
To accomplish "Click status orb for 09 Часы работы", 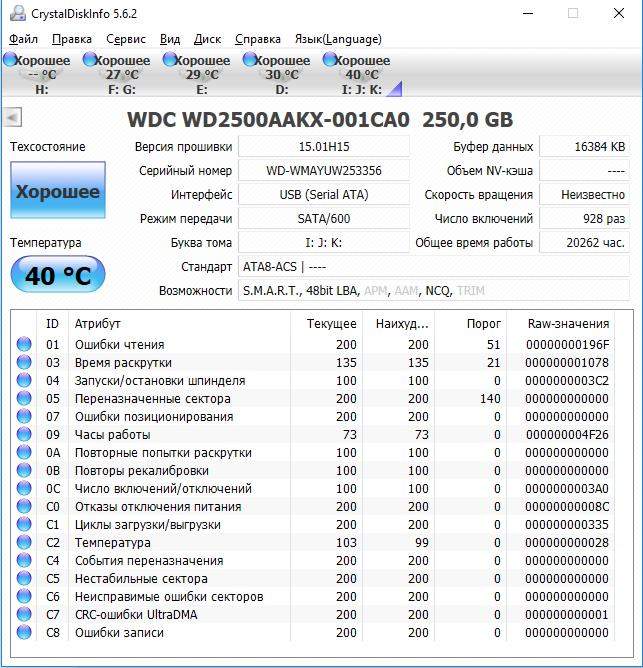I will [x=24, y=434].
